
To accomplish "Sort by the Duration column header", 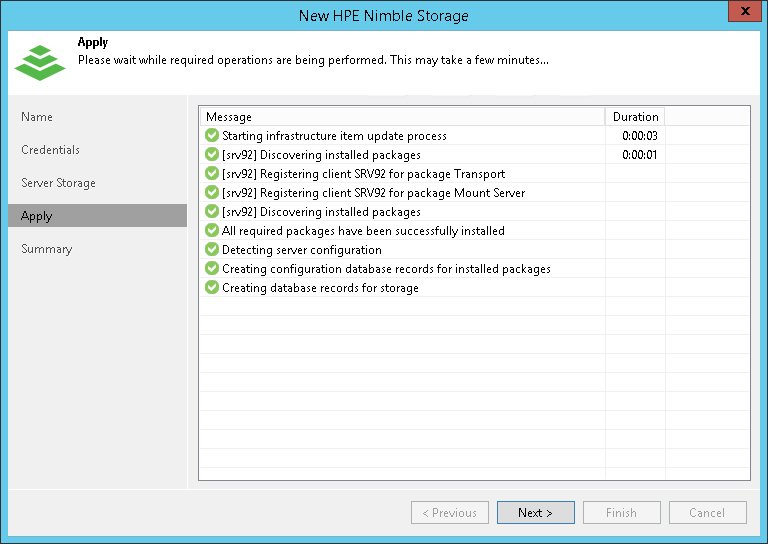I will (635, 117).
